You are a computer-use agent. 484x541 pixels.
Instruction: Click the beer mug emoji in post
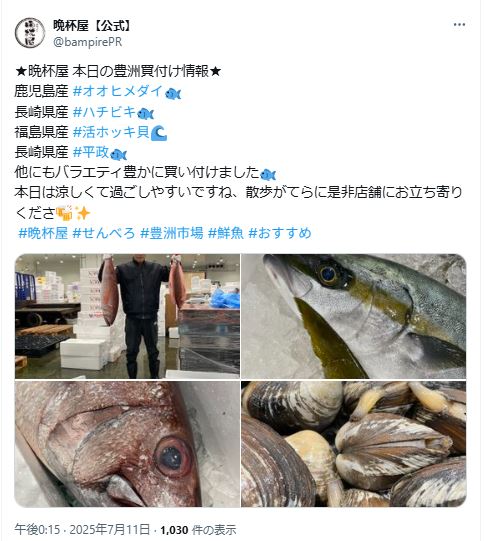pyautogui.click(x=64, y=213)
